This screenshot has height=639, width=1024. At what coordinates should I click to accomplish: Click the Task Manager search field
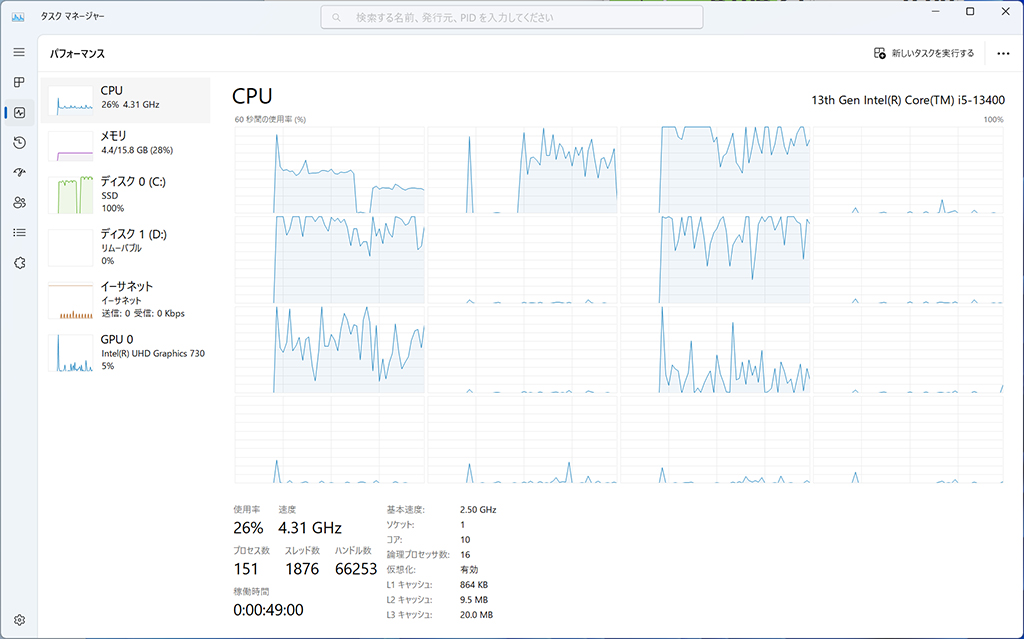[512, 18]
